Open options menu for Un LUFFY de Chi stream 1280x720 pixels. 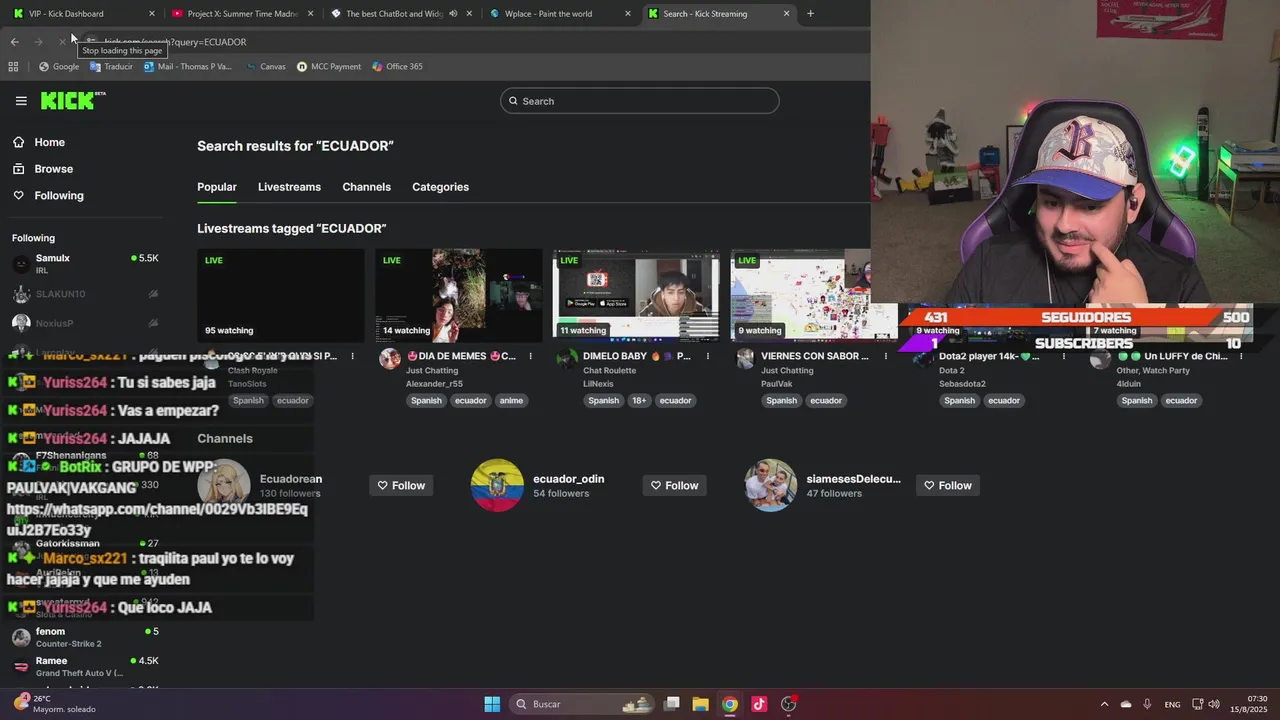[1241, 356]
